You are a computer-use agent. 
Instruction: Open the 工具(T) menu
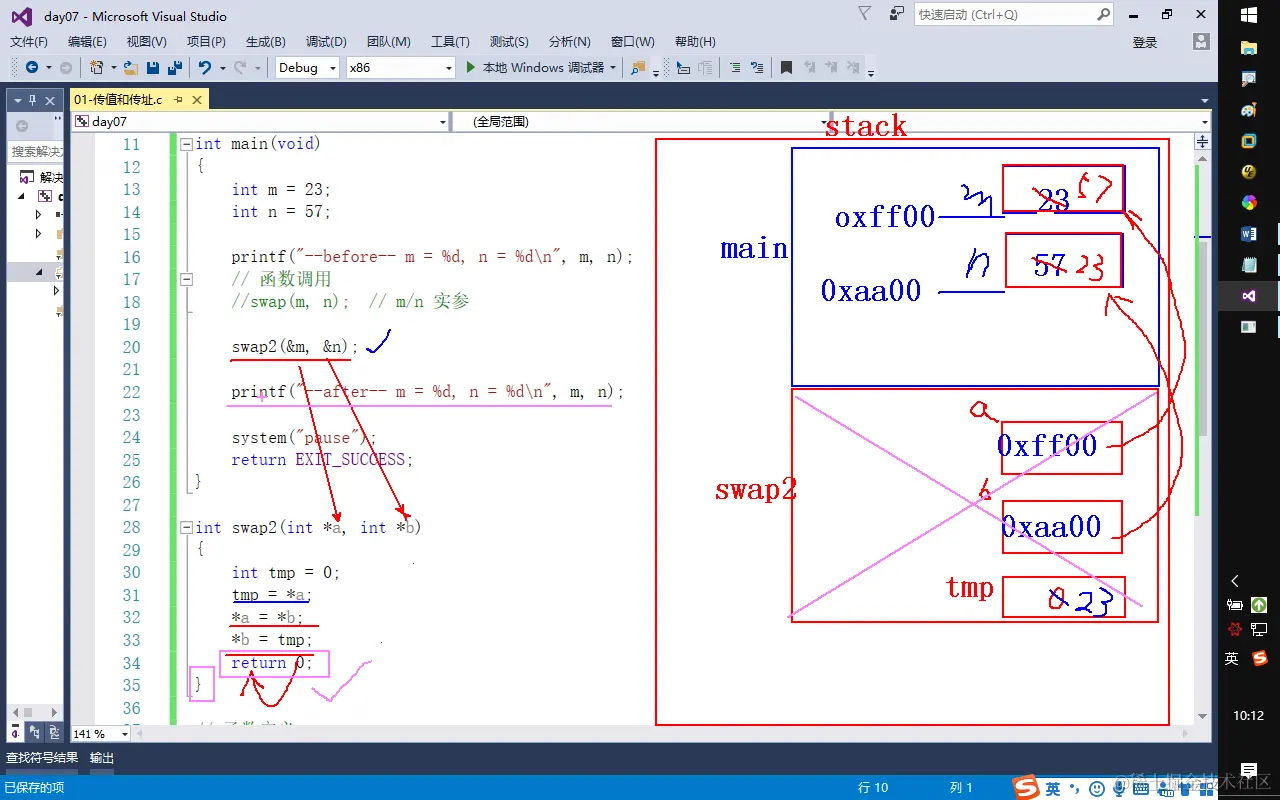tap(450, 42)
